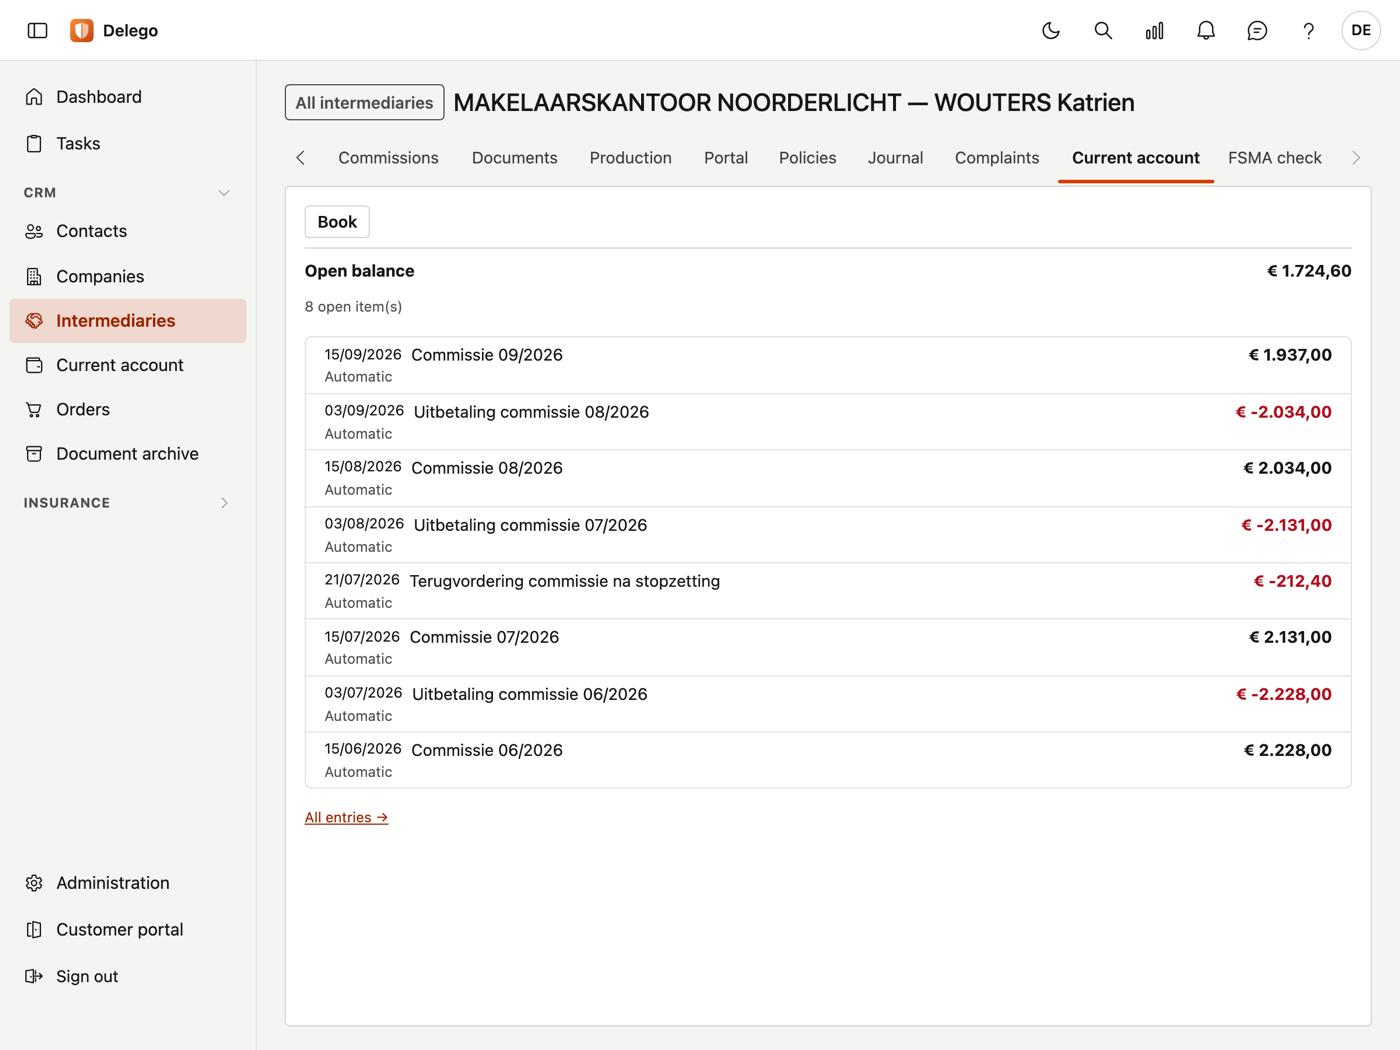Select the Current account tab

click(x=1136, y=158)
